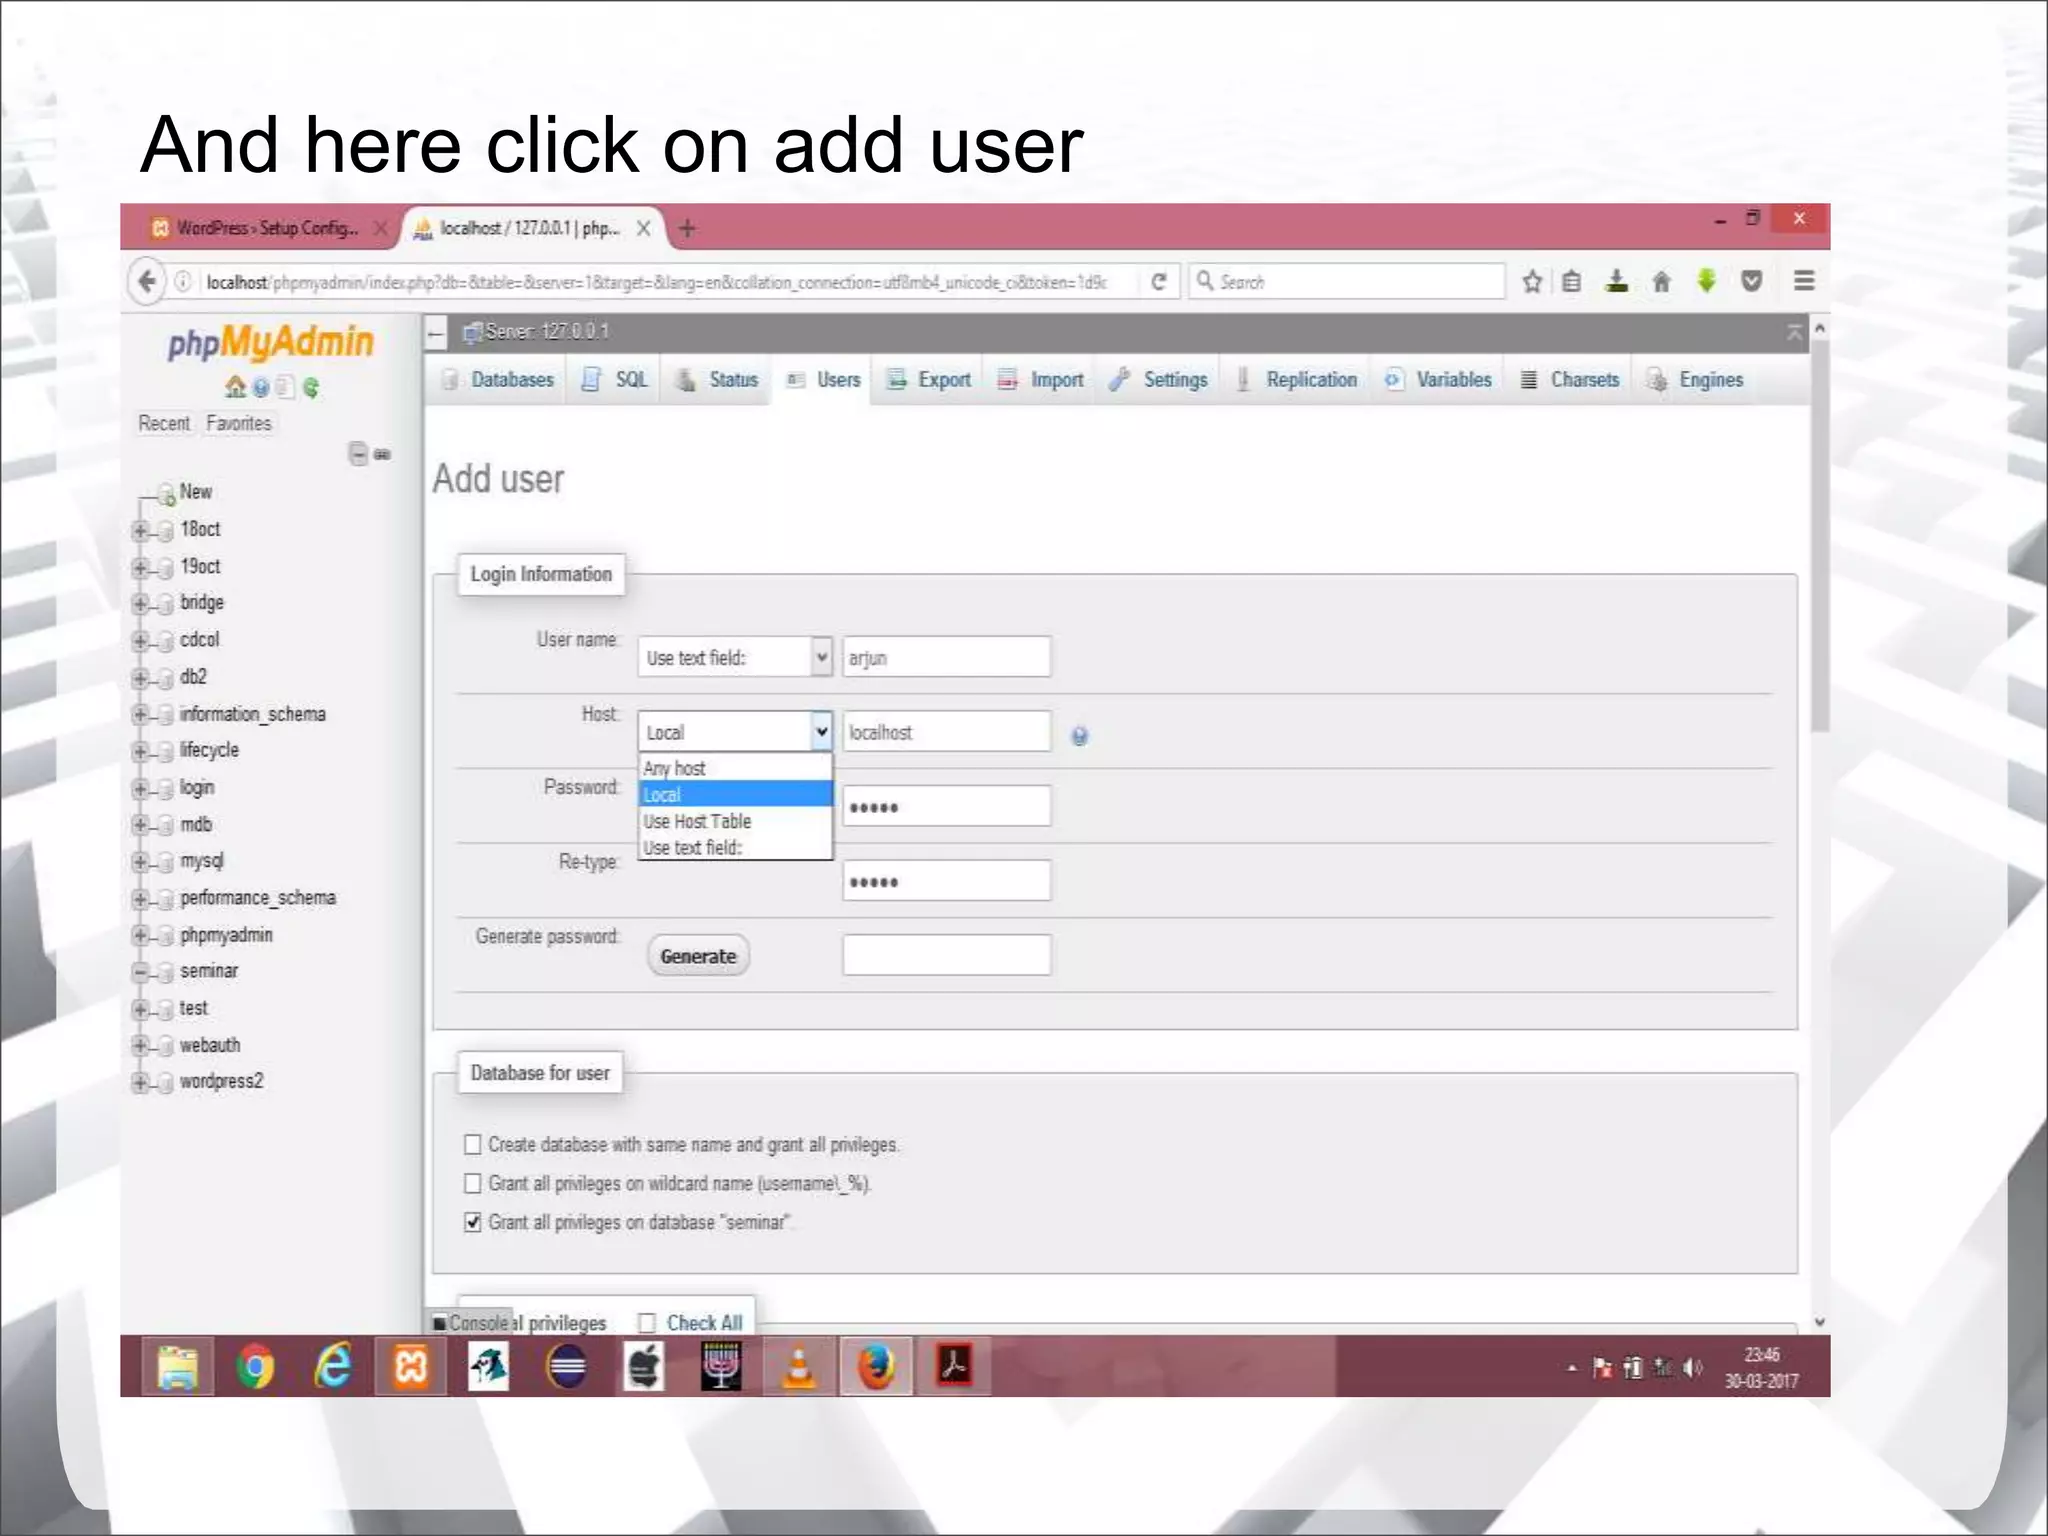Open the Status tab

(717, 380)
